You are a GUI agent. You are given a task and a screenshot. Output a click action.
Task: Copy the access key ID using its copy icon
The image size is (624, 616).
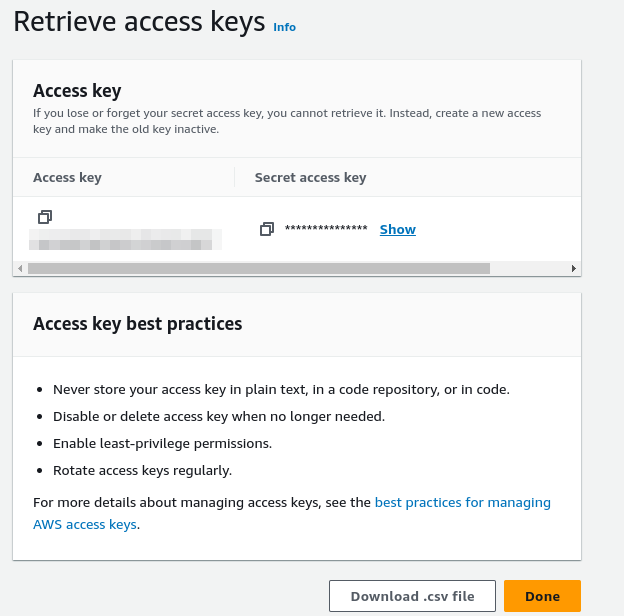pyautogui.click(x=44, y=216)
